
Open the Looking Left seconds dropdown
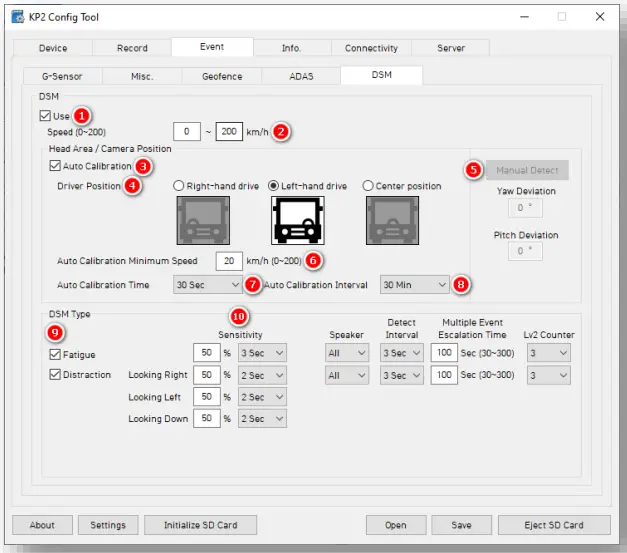tap(262, 397)
